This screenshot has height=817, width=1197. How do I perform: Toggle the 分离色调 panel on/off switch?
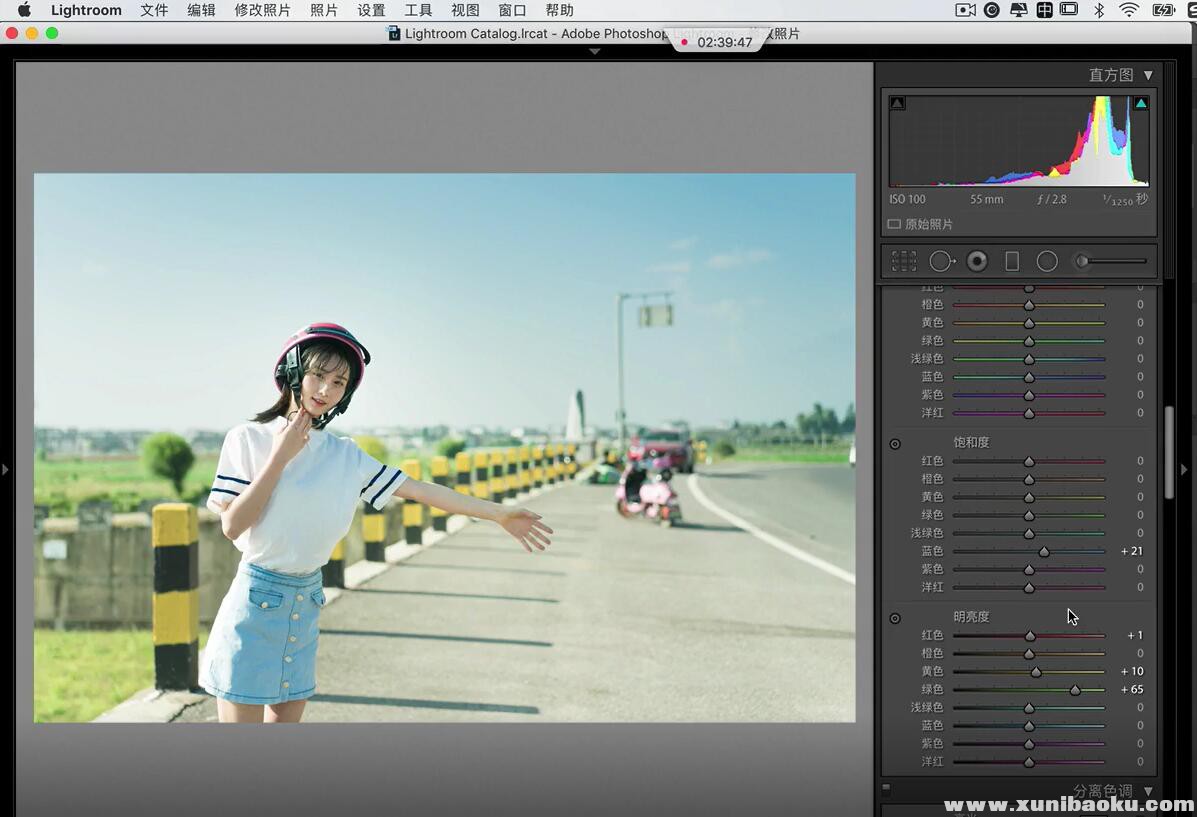point(886,789)
